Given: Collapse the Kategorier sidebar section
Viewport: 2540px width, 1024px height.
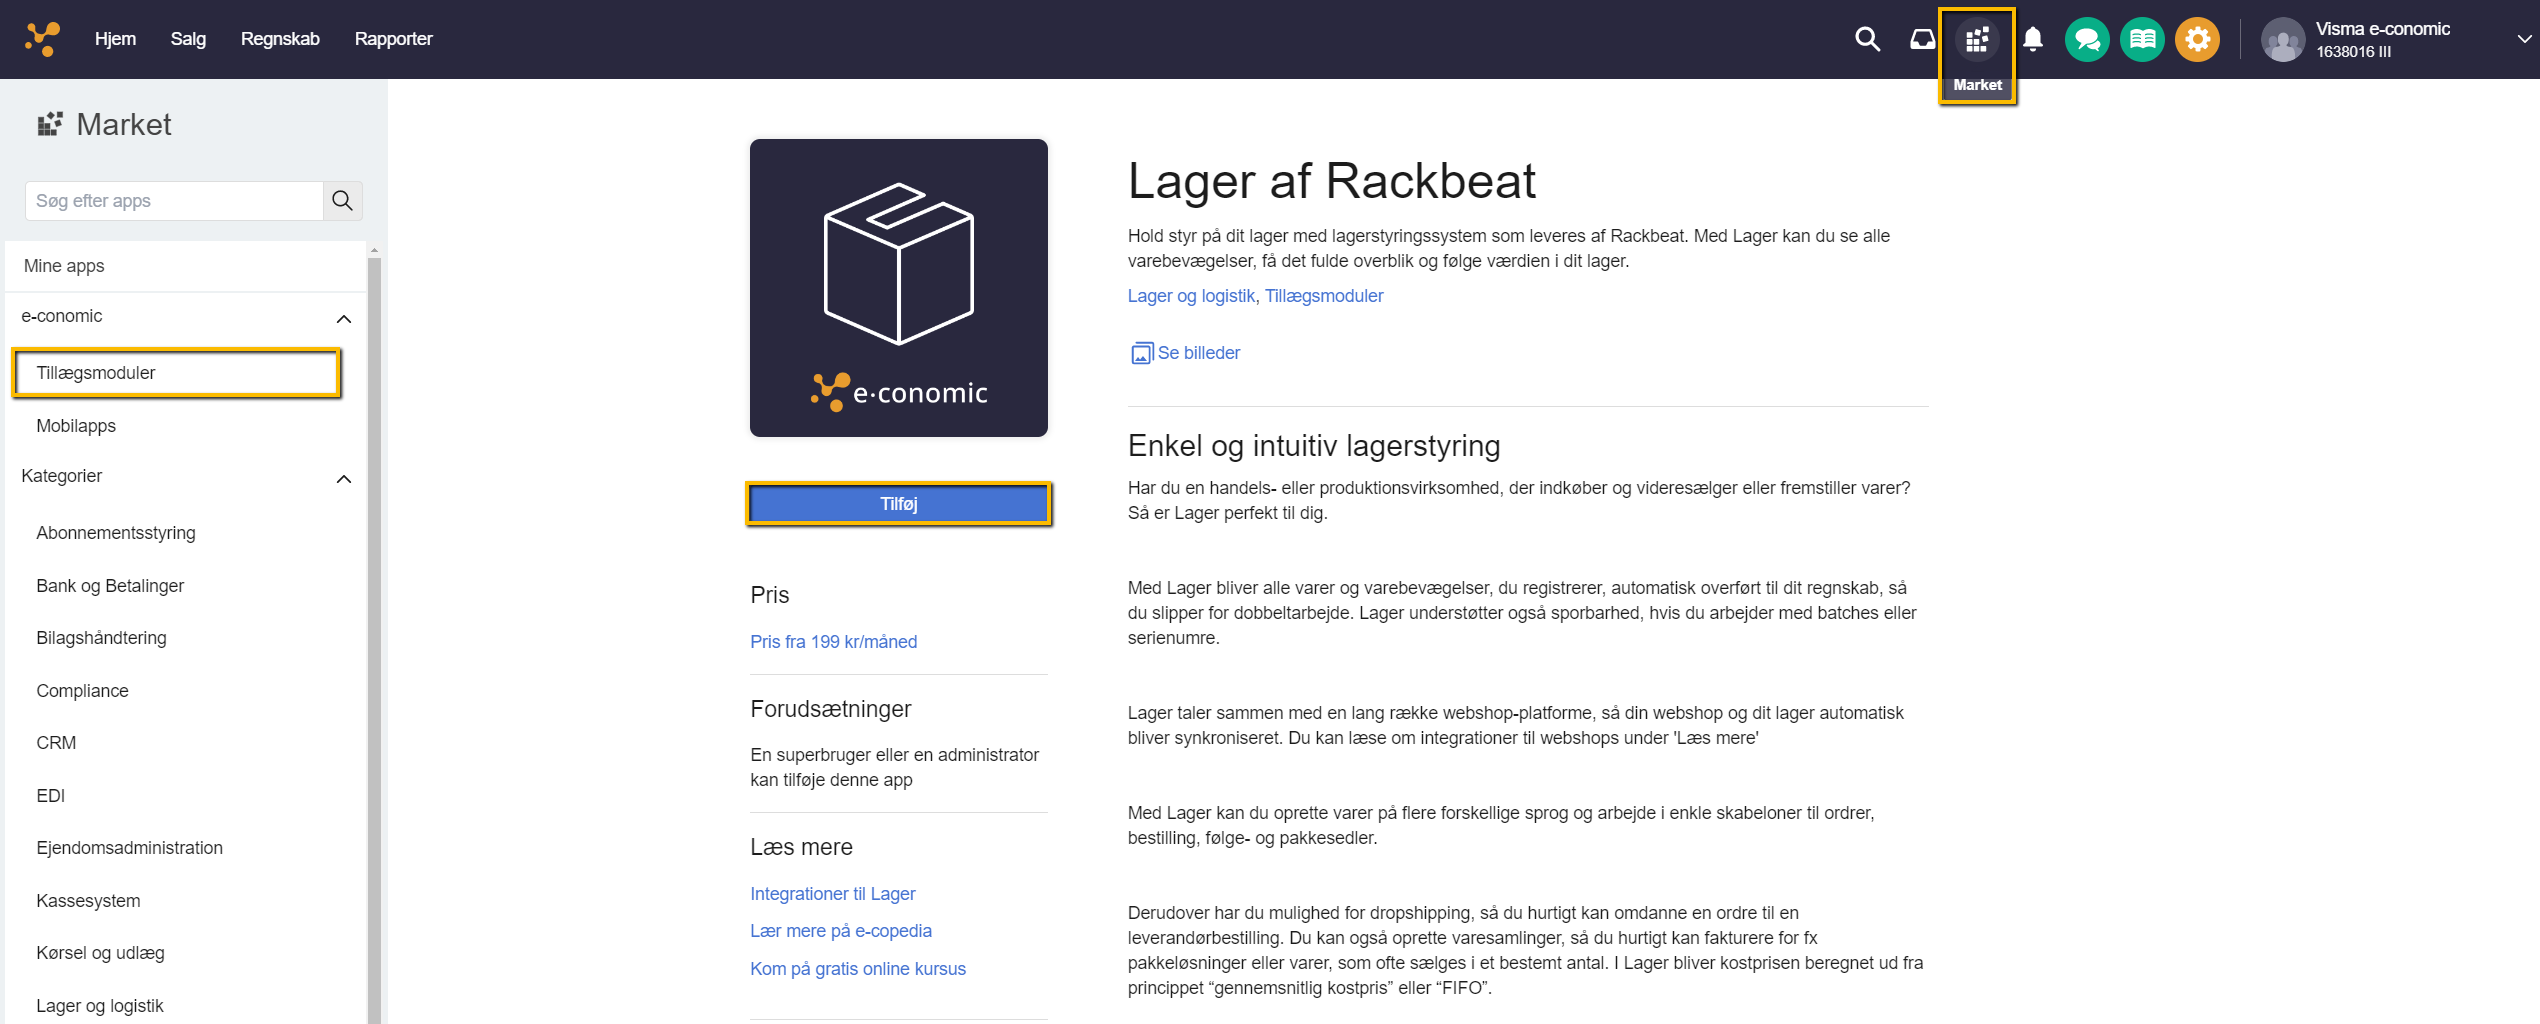Looking at the screenshot, I should point(344,479).
